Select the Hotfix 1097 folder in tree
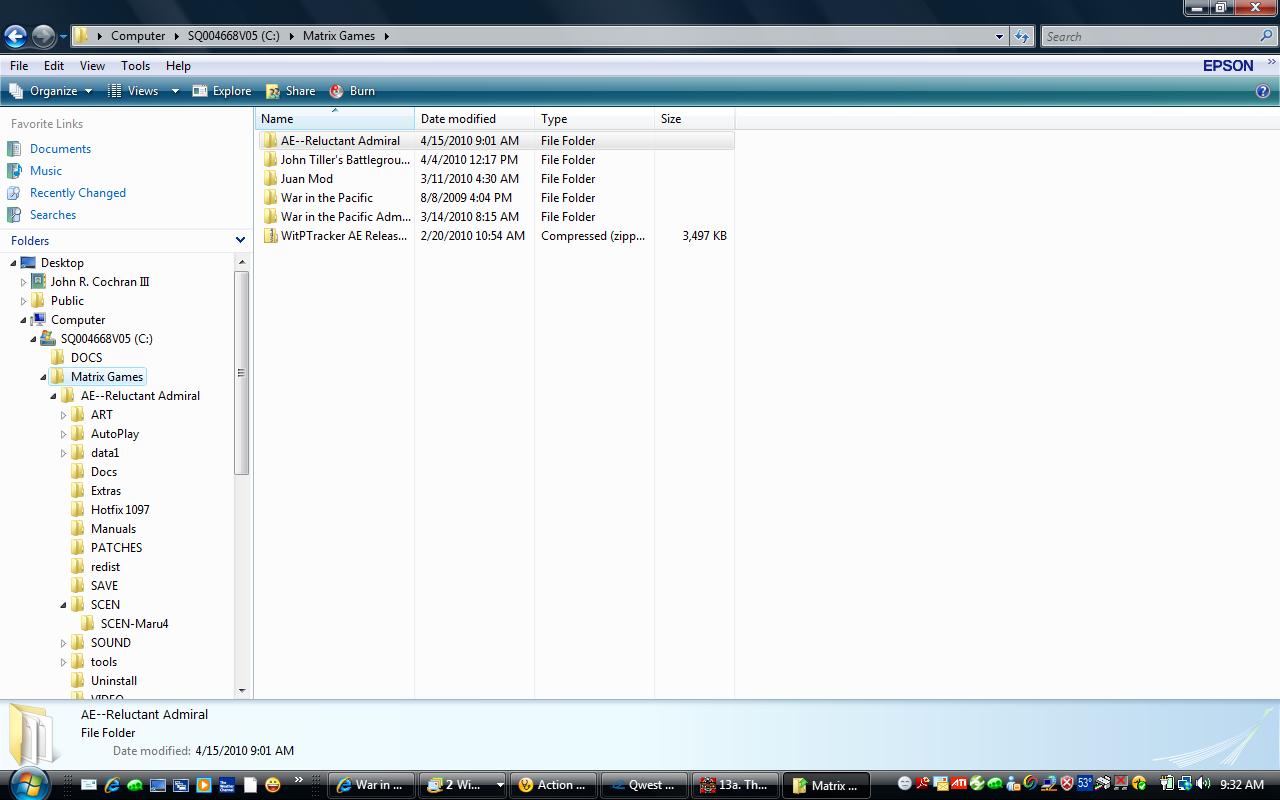Screen dimensions: 1280x800 point(120,510)
